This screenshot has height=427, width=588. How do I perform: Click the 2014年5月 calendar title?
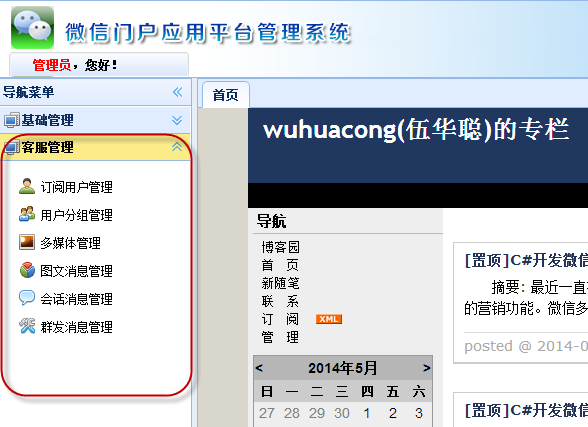tap(343, 368)
